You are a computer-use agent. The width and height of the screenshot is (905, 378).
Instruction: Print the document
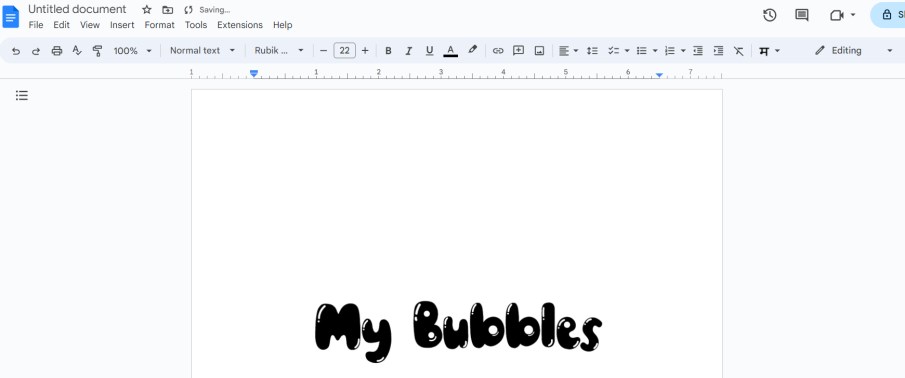(57, 51)
